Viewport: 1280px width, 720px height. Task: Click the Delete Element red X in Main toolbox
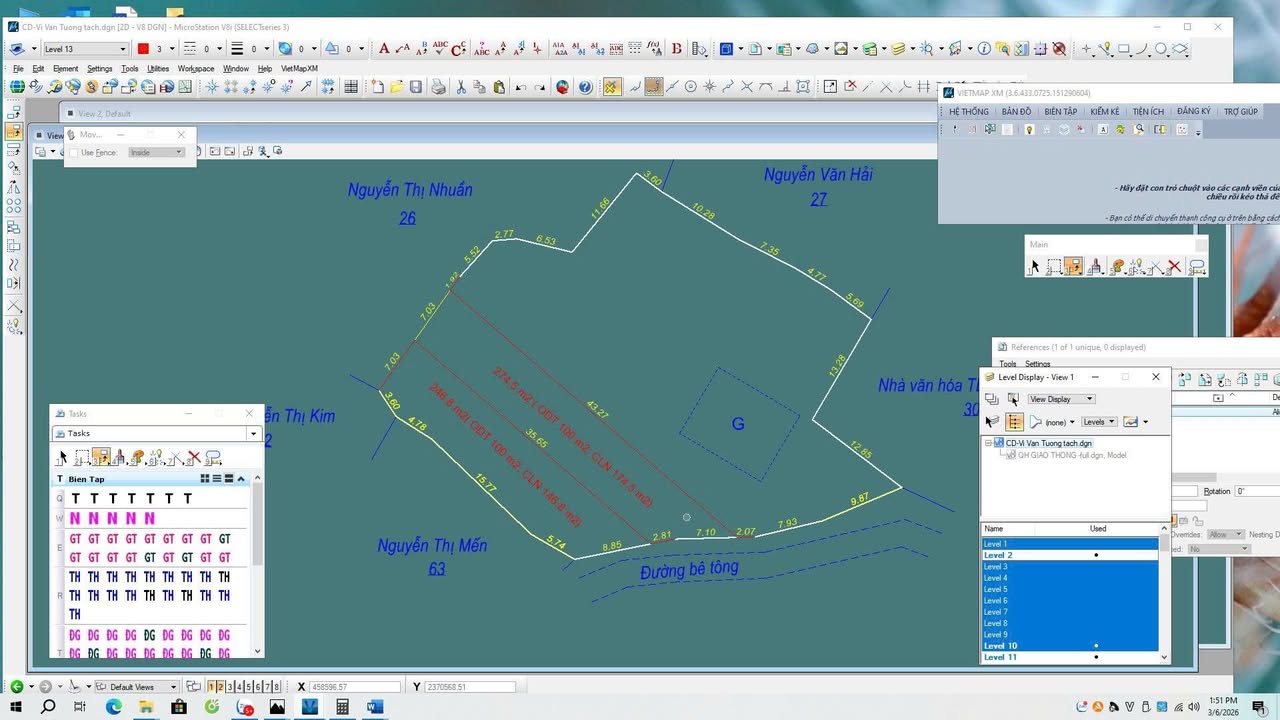click(1174, 267)
